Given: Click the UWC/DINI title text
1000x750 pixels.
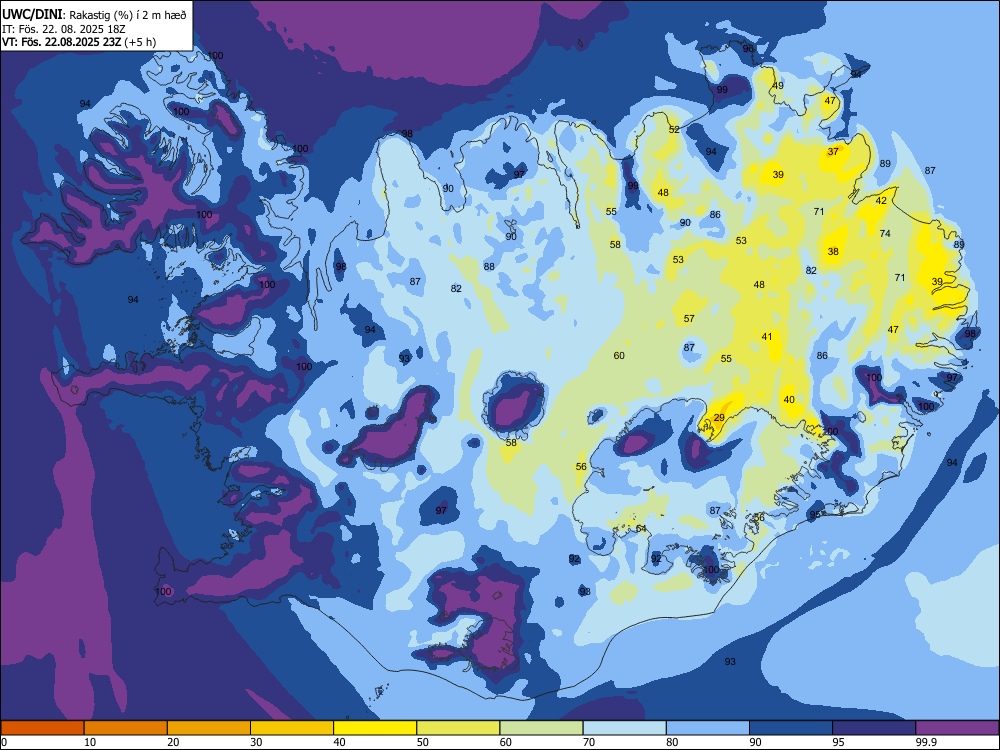Looking at the screenshot, I should coord(31,14).
